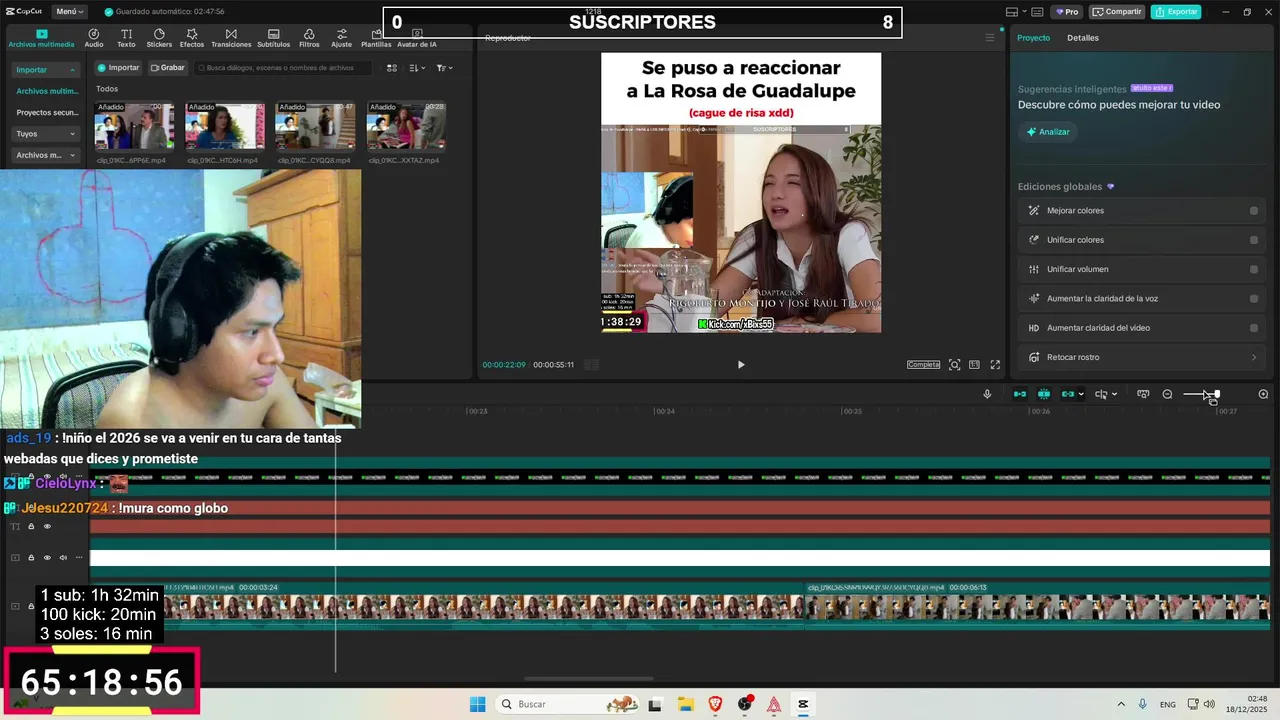Open the Transiciones tab
The width and height of the screenshot is (1280, 720).
(231, 38)
